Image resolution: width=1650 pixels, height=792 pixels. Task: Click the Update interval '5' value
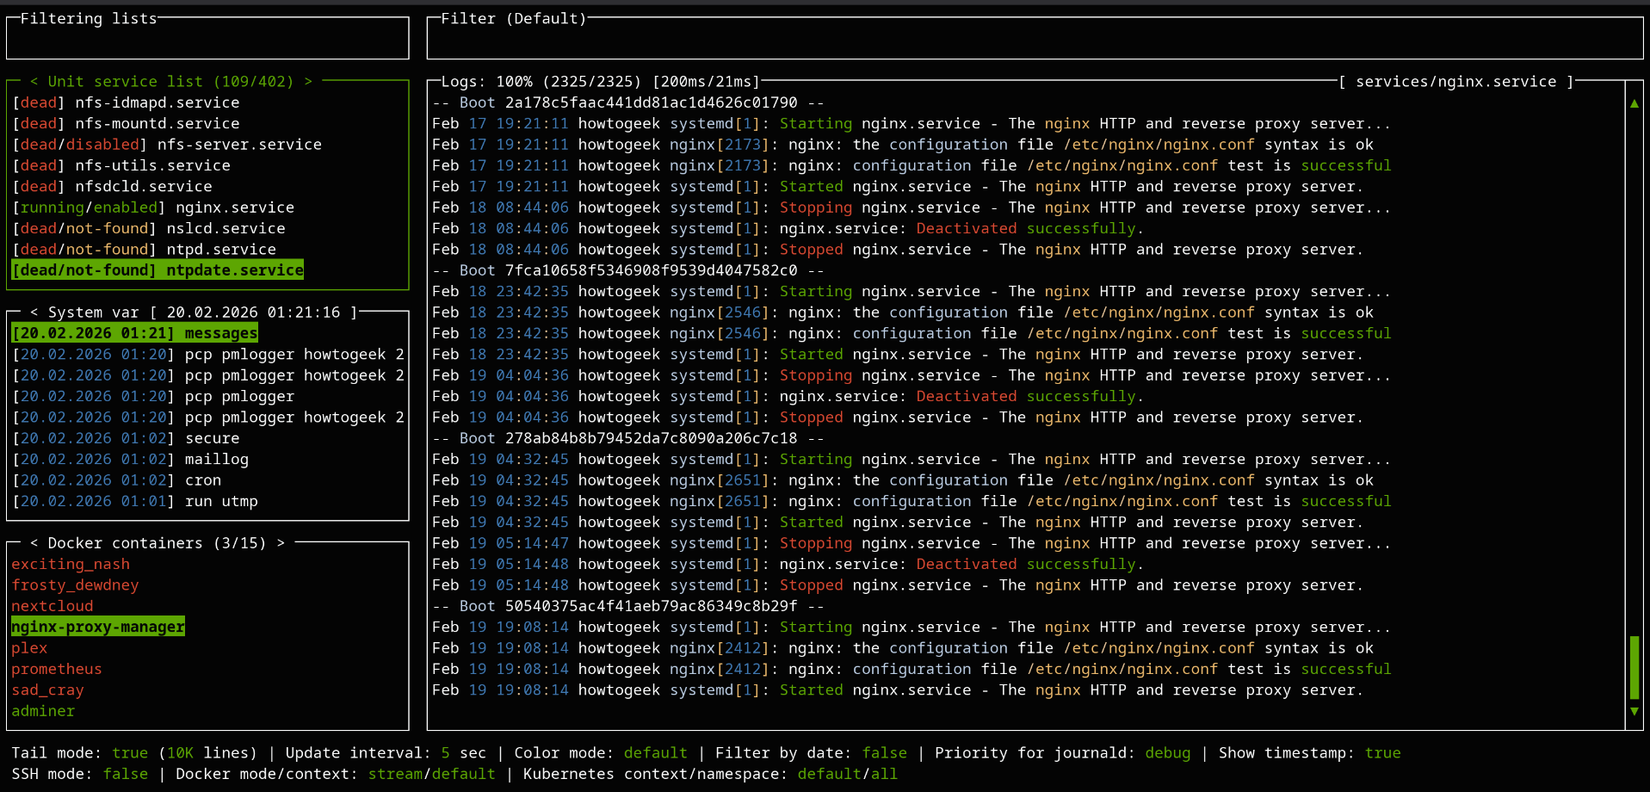[x=445, y=754]
